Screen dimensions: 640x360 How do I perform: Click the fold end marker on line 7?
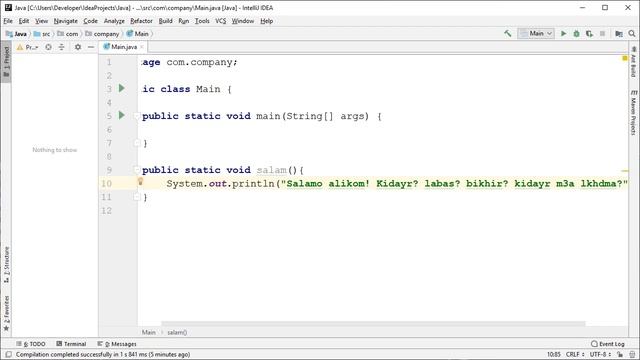click(137, 143)
